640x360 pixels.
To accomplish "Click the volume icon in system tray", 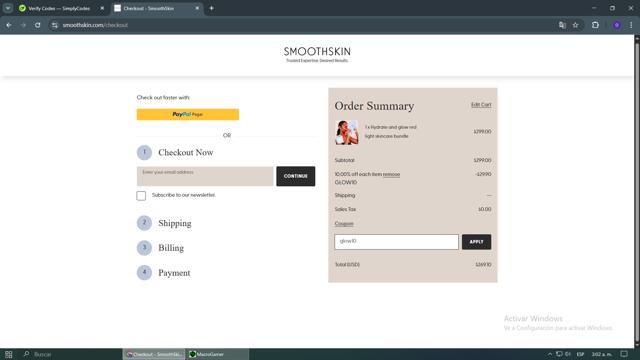I will (568, 354).
